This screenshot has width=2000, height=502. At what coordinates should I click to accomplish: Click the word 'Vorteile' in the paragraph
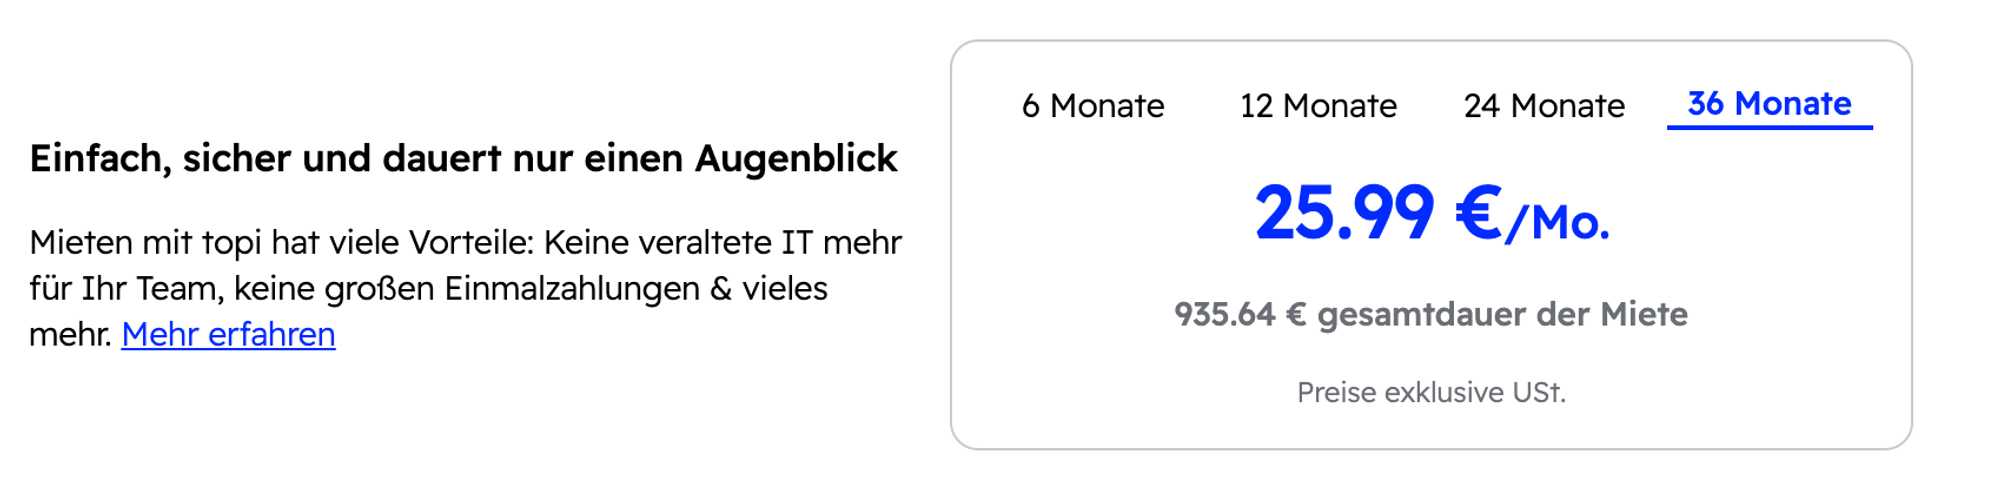[471, 243]
